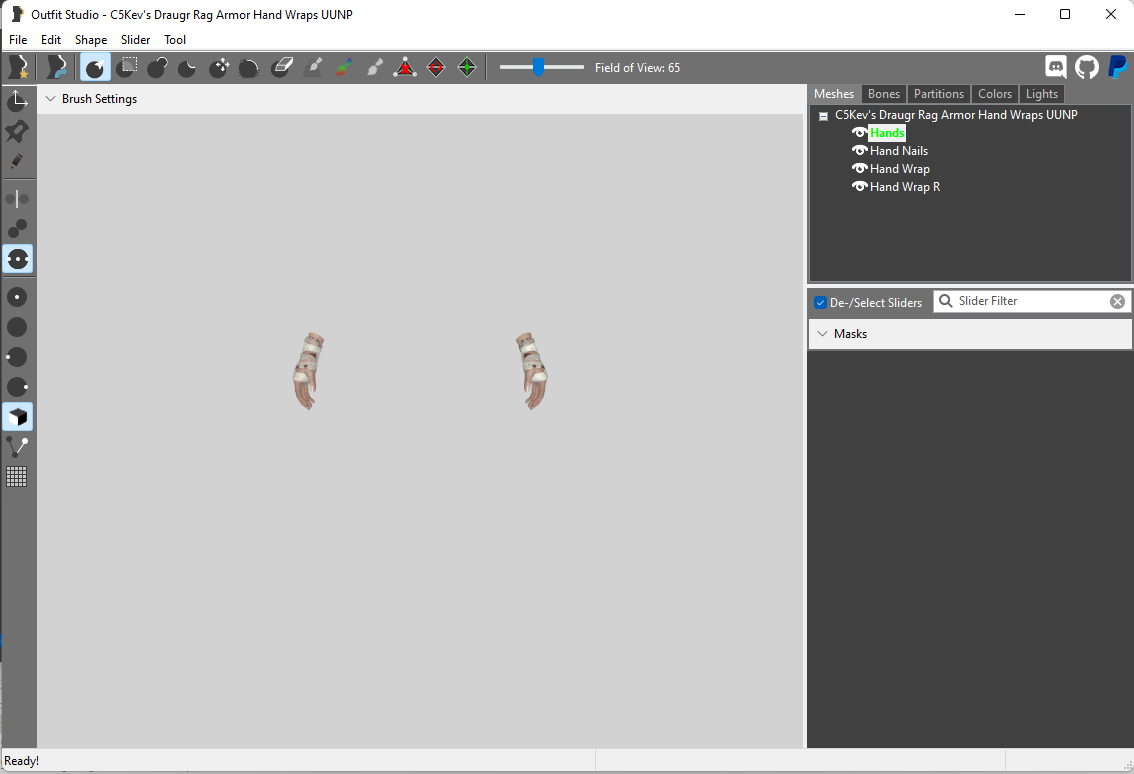Viewport: 1134px width, 774px height.
Task: Toggle the circle with center dot icon
Action: [x=17, y=297]
